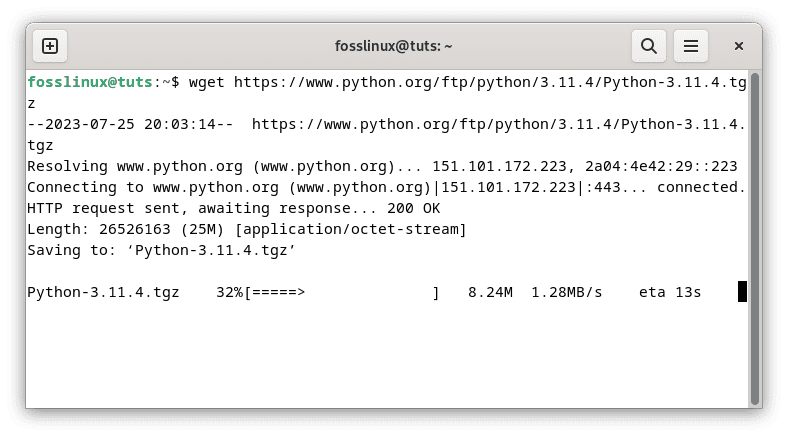Open the hamburger main menu
This screenshot has width=788, height=437.
tap(690, 46)
